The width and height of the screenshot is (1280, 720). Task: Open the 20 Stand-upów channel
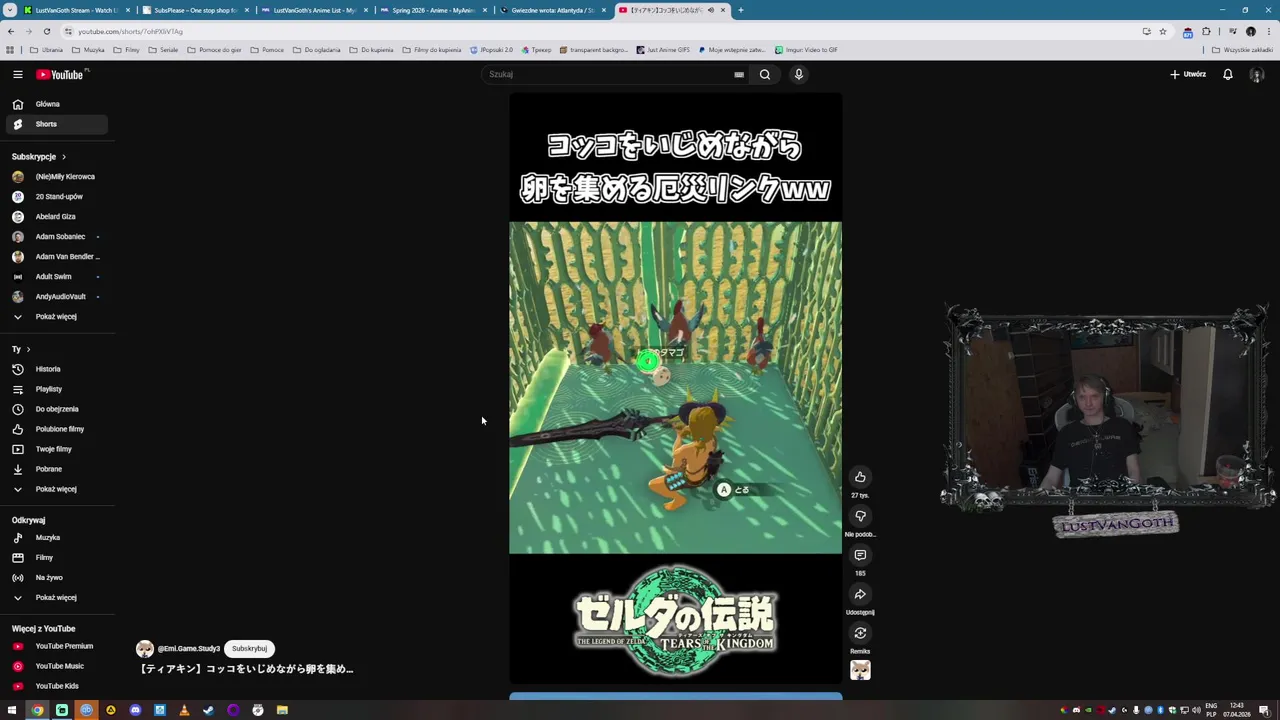coord(56,197)
